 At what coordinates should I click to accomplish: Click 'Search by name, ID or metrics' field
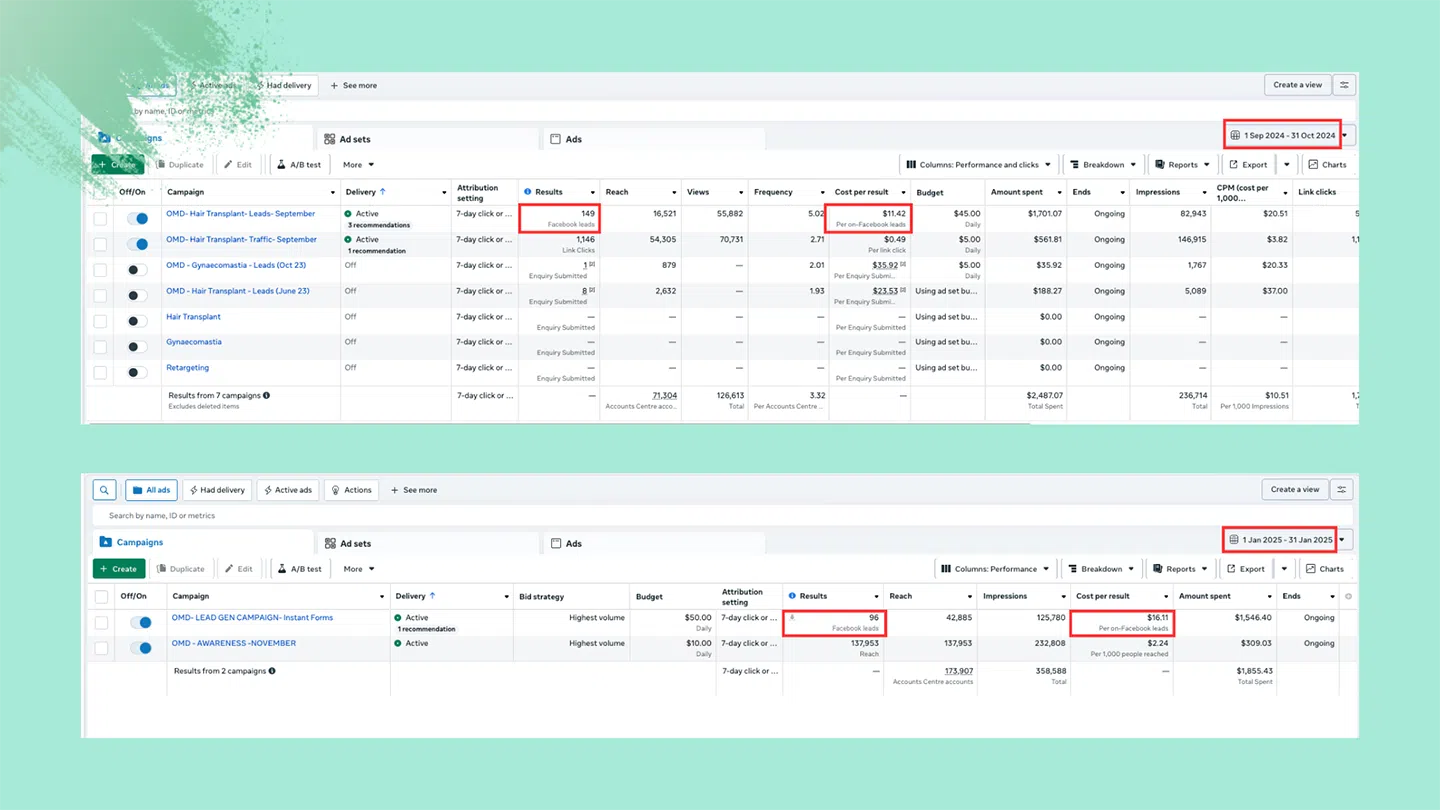click(723, 516)
